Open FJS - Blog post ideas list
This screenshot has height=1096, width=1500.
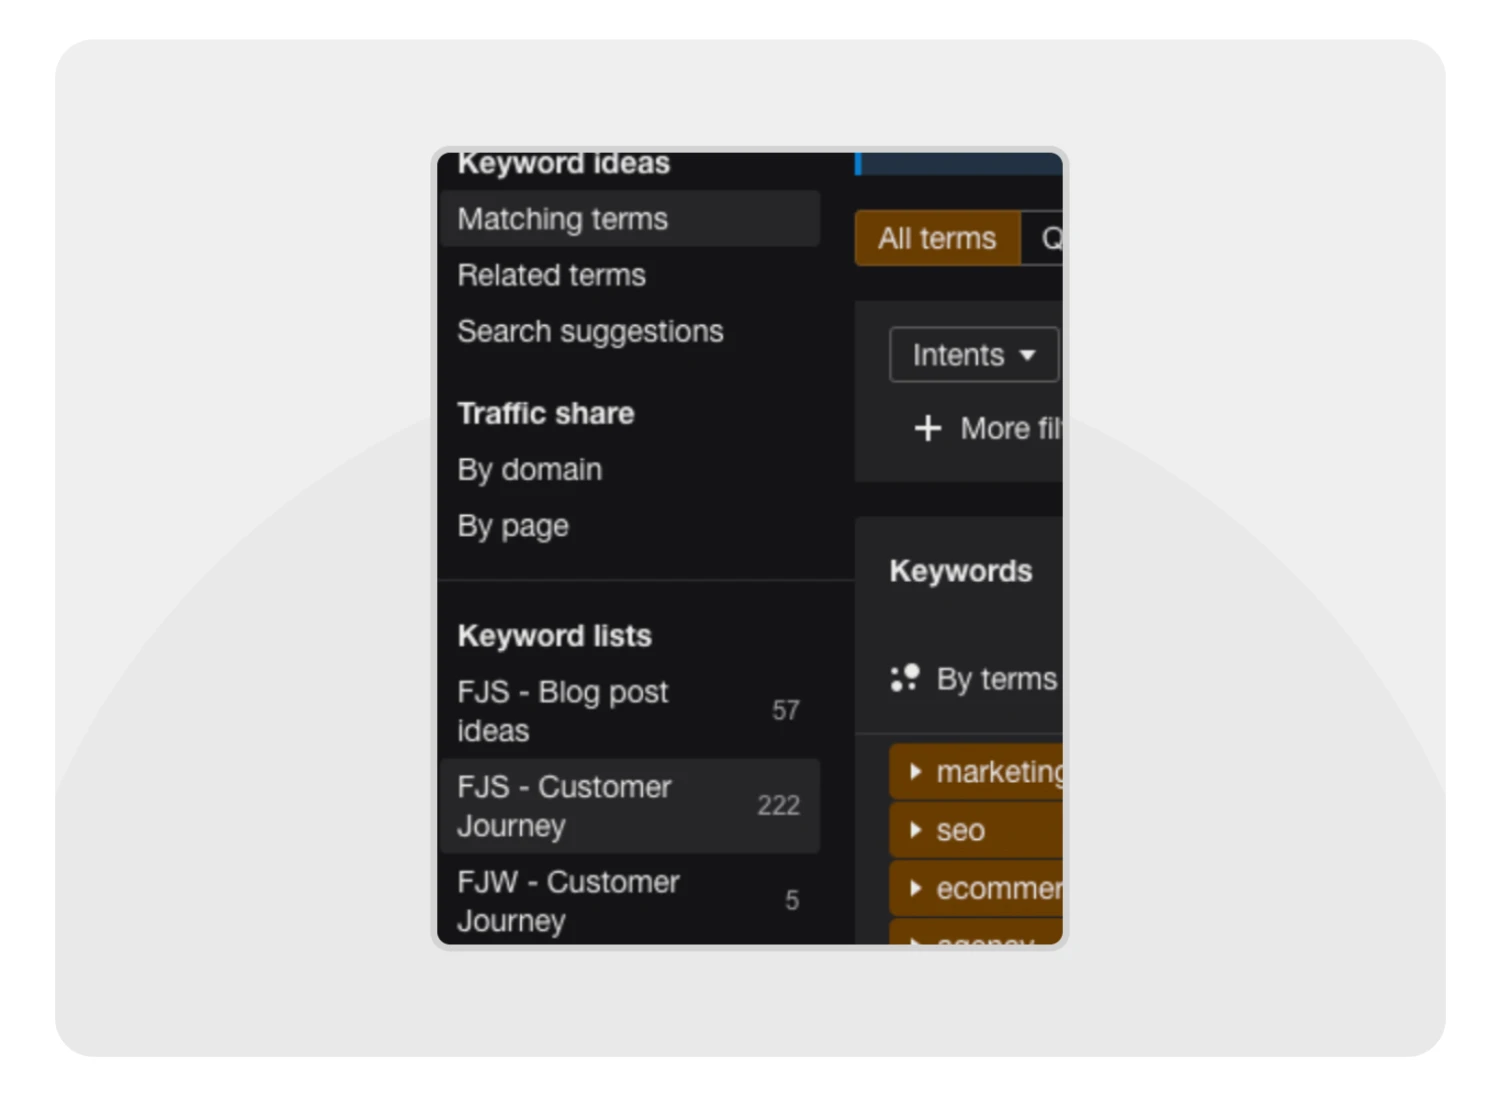[x=563, y=710]
